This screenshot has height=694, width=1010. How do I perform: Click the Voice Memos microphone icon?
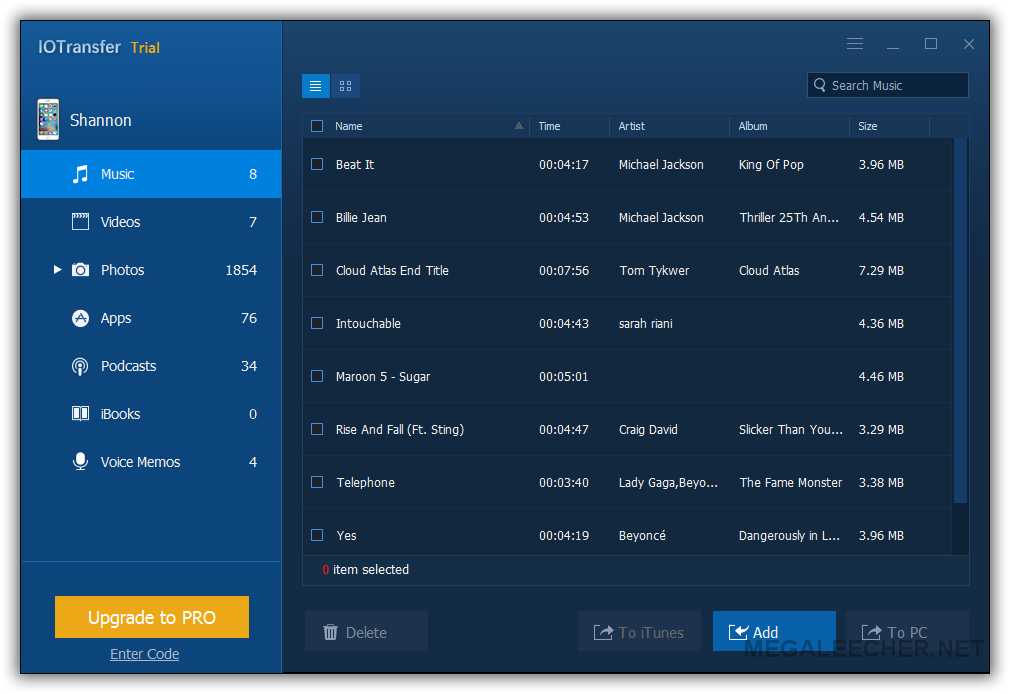click(x=81, y=462)
